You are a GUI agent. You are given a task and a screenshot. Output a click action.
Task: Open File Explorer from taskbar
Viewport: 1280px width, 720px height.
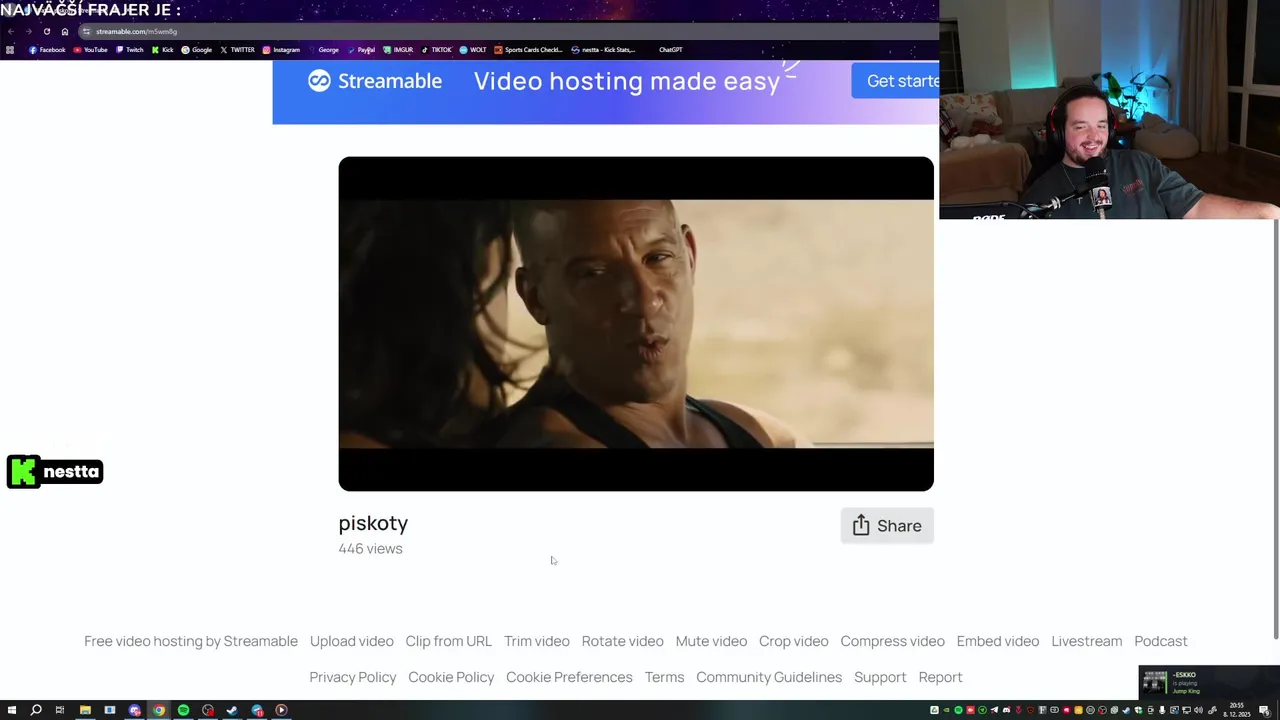click(85, 710)
